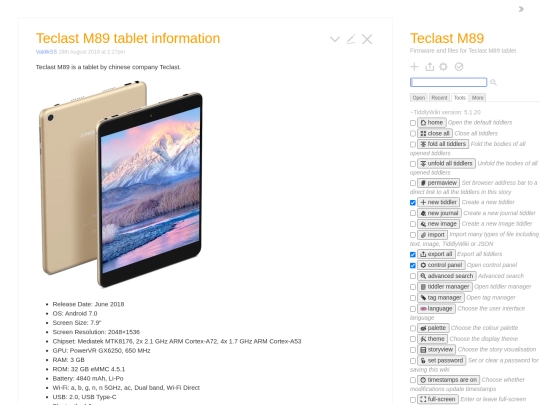Open the control panel gear icon below the subtitle
540x405 pixels.
tap(444, 66)
